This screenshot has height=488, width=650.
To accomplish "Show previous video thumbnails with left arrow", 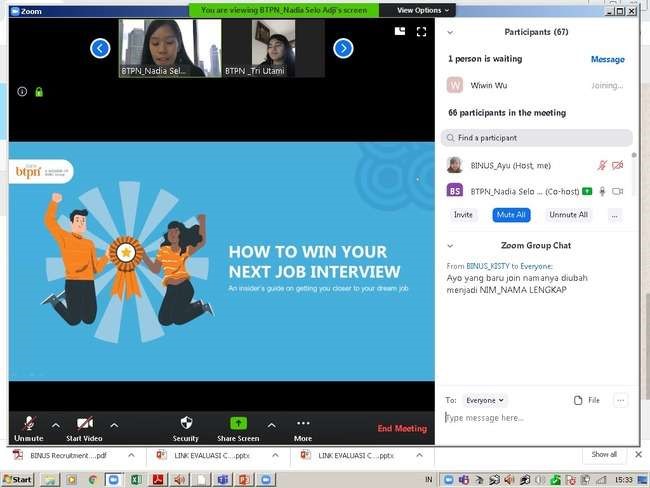I will click(x=100, y=49).
